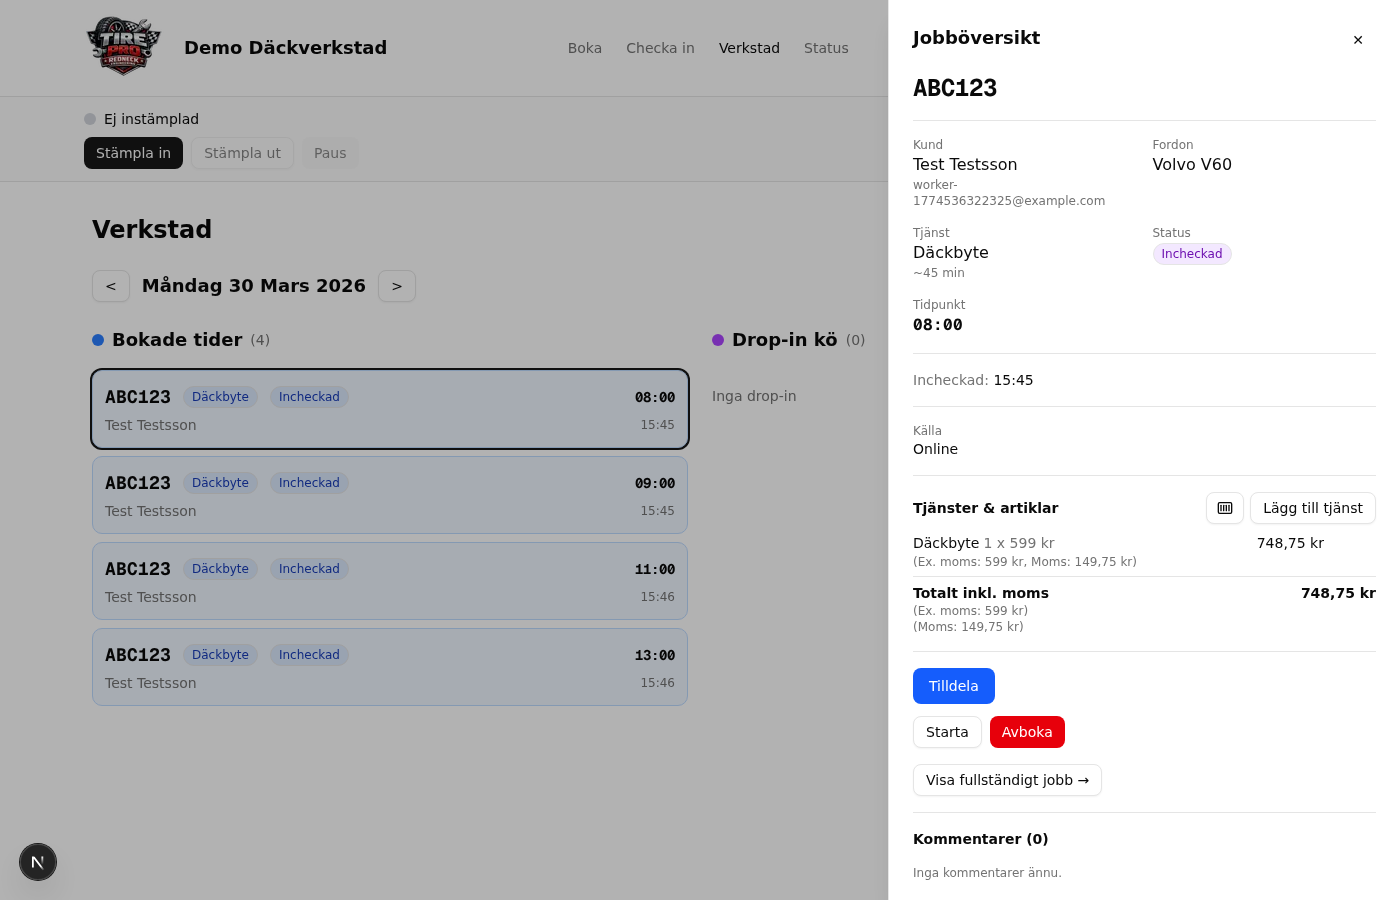
Task: Select the 09:00 ABC123 booking card
Action: click(x=390, y=495)
